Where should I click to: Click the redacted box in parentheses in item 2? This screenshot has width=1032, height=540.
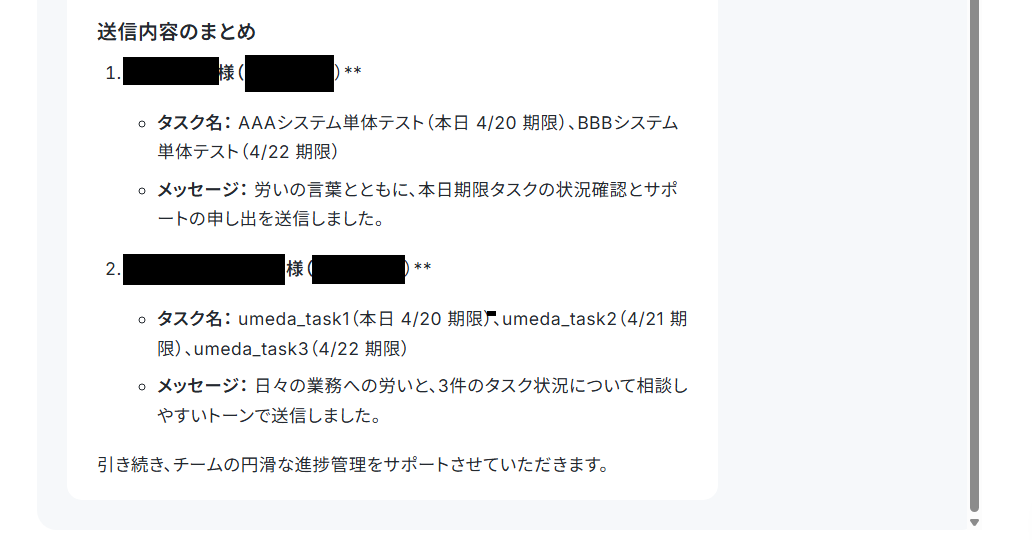(359, 269)
